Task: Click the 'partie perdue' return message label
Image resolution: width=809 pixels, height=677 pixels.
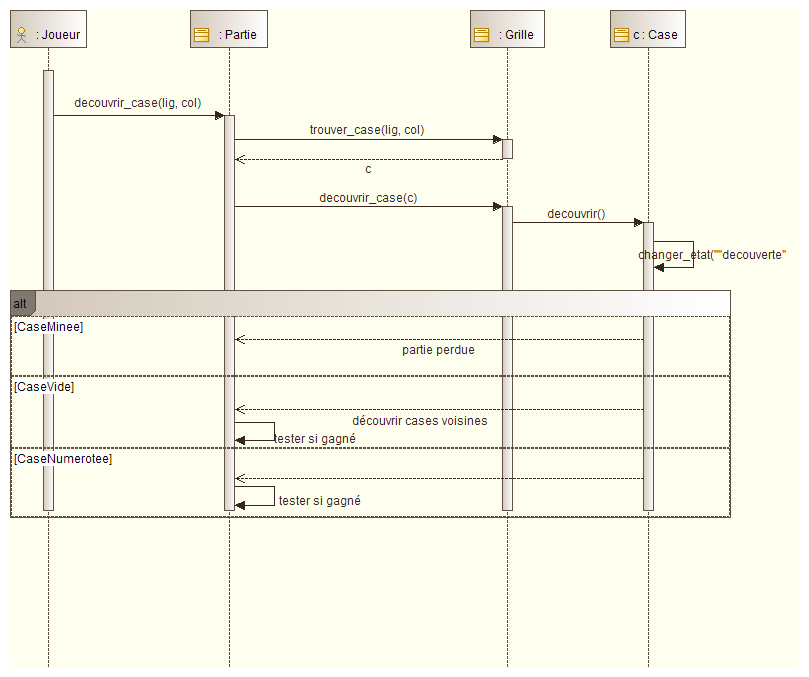Action: (438, 350)
